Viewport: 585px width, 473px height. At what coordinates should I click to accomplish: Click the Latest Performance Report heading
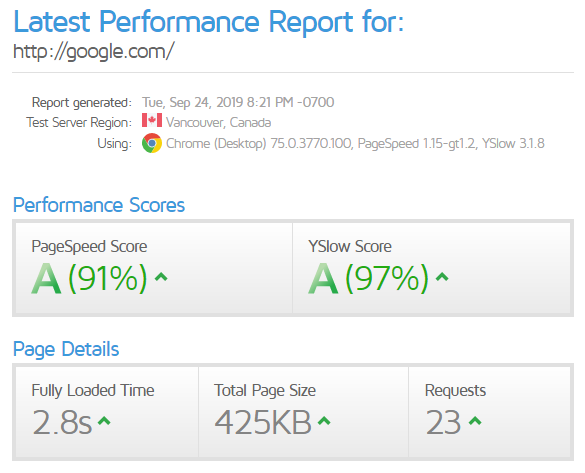209,22
